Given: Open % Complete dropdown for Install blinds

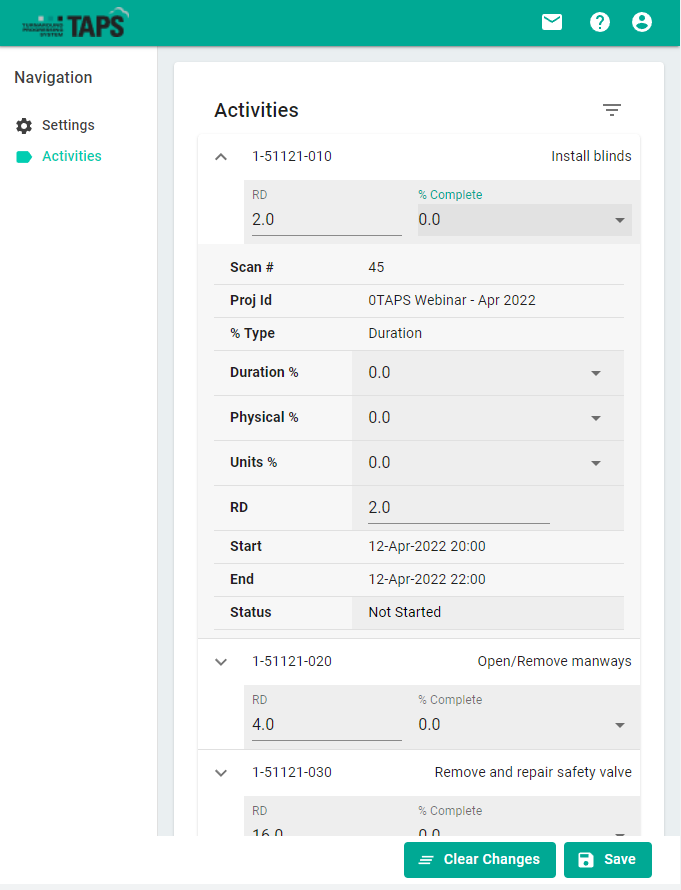Looking at the screenshot, I should (x=524, y=220).
